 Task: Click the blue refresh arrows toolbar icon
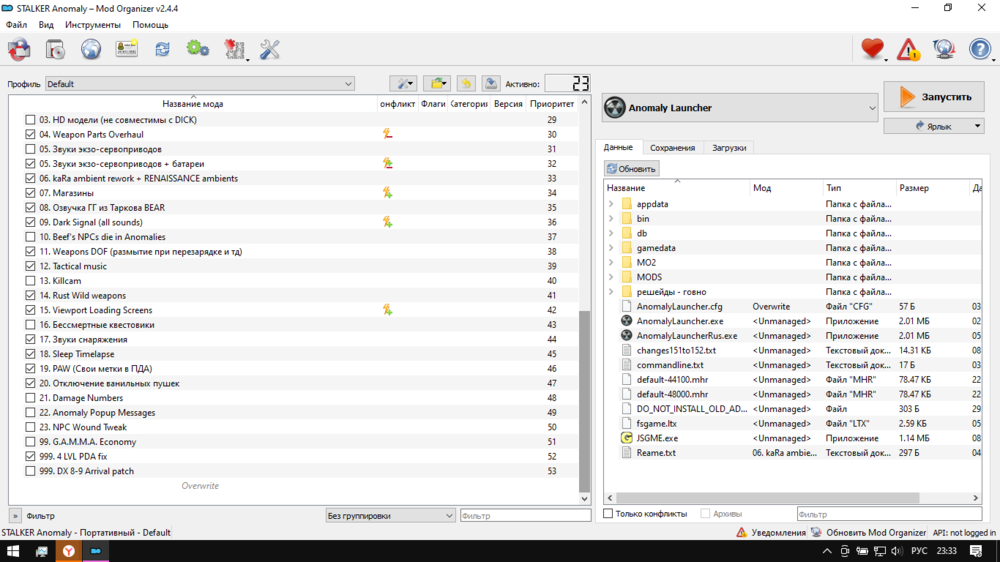click(x=162, y=48)
